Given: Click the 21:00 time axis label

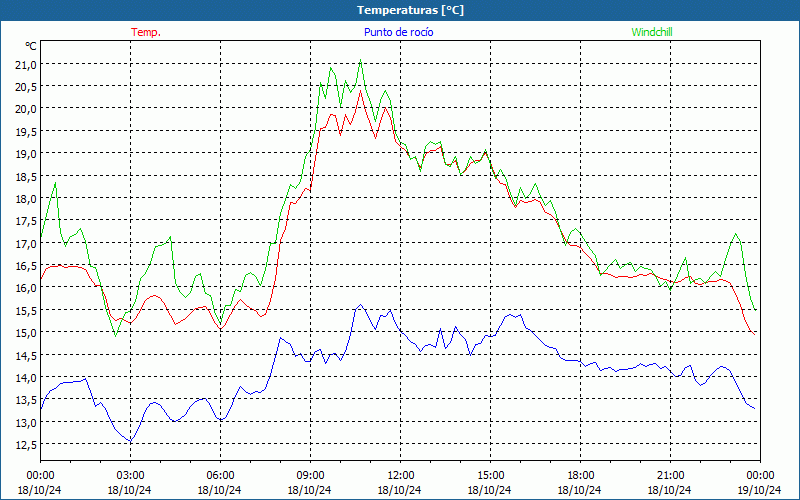Looking at the screenshot, I should tap(670, 475).
